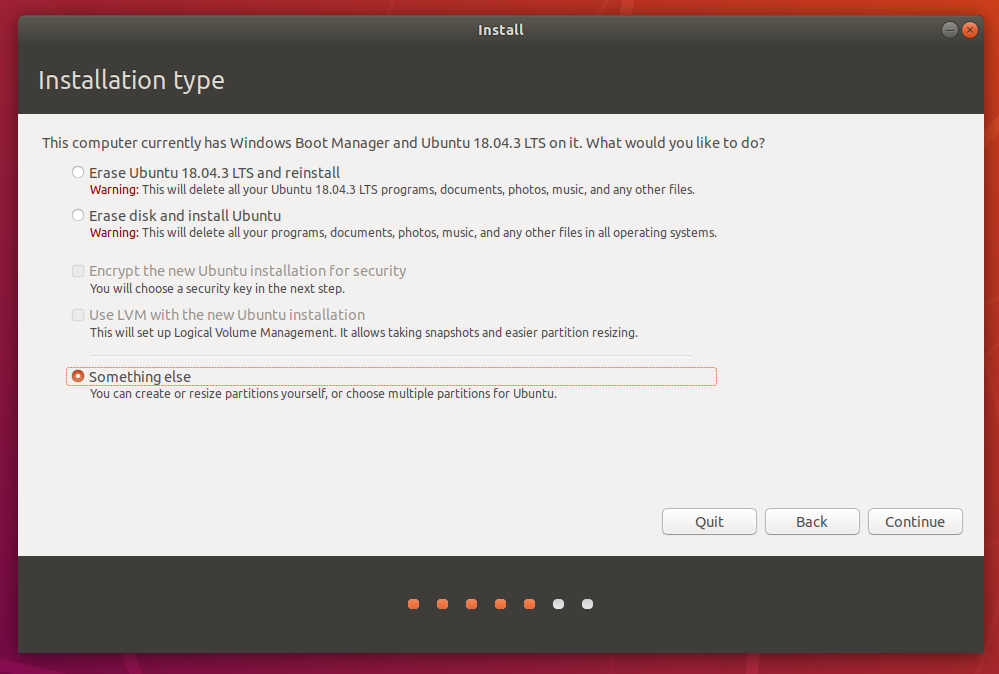999x674 pixels.
Task: Click the Quit button
Action: pos(709,522)
